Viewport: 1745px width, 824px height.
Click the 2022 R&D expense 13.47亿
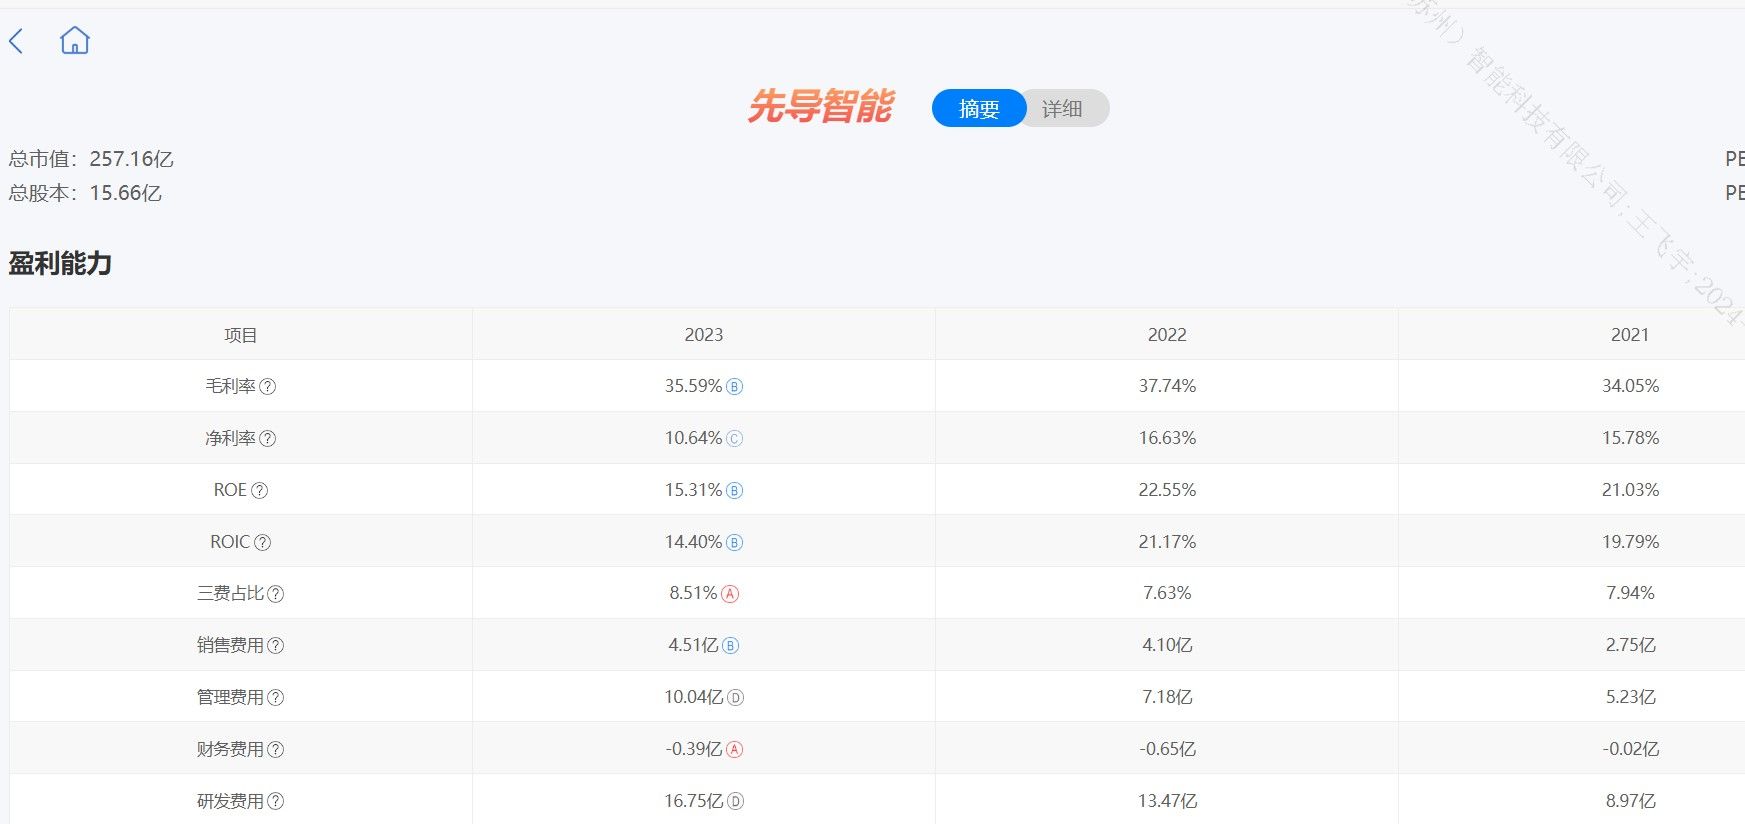coord(1167,801)
